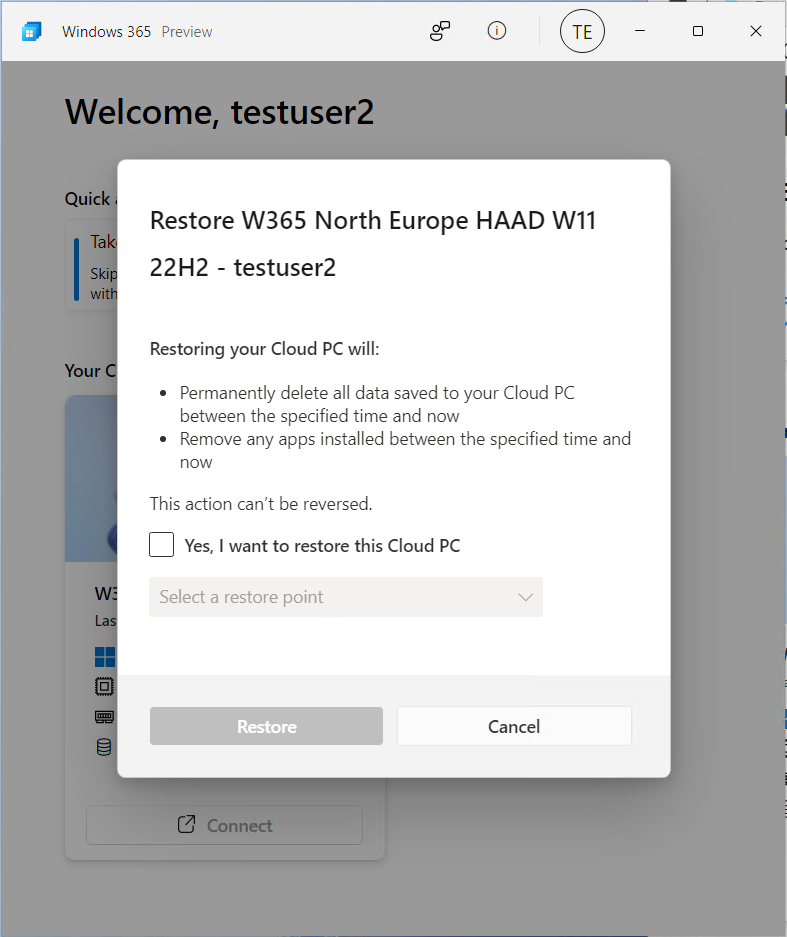The image size is (787, 937).
Task: Minimize the Windows 365 window
Action: 639,30
